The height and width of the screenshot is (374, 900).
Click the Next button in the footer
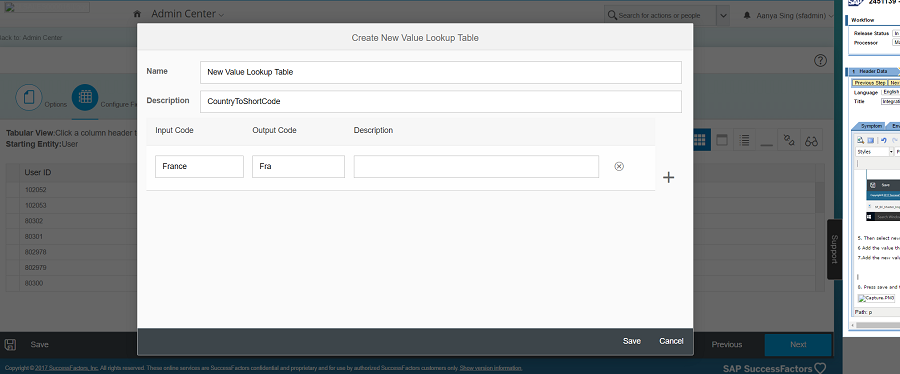tap(798, 344)
